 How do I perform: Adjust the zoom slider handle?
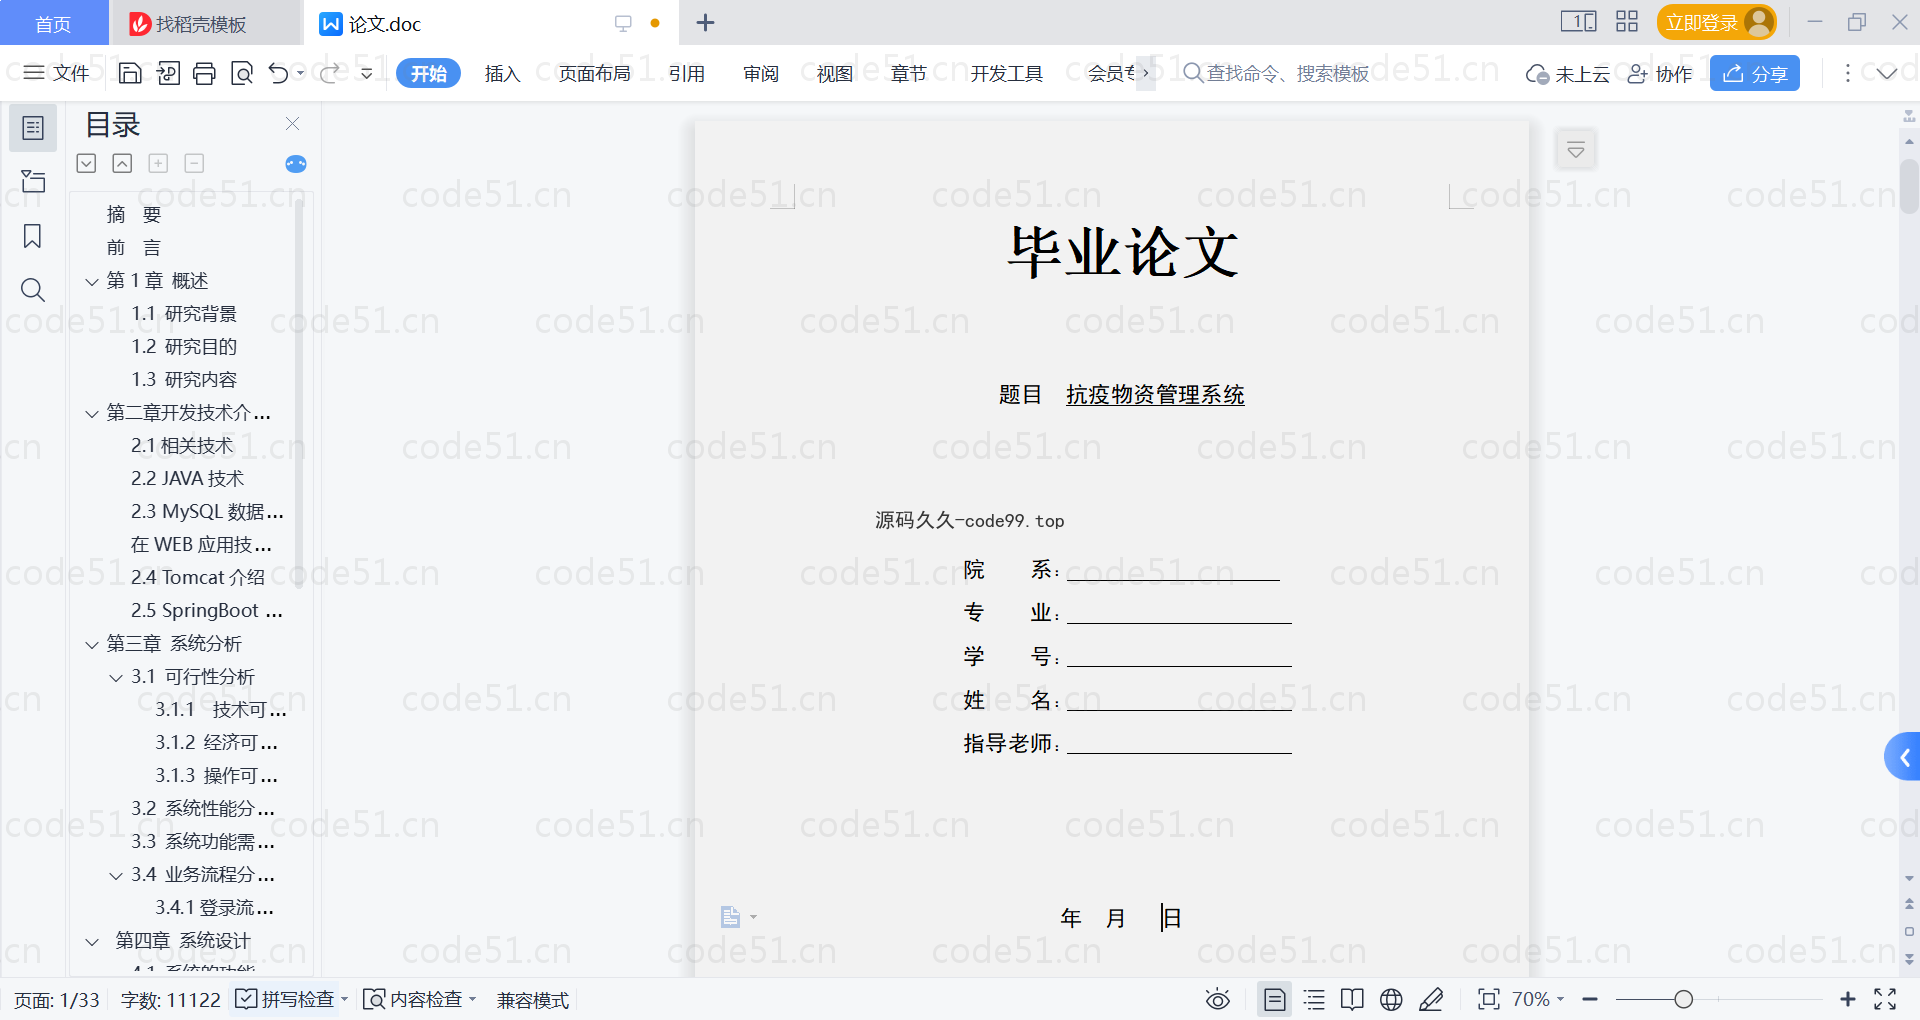click(1683, 999)
